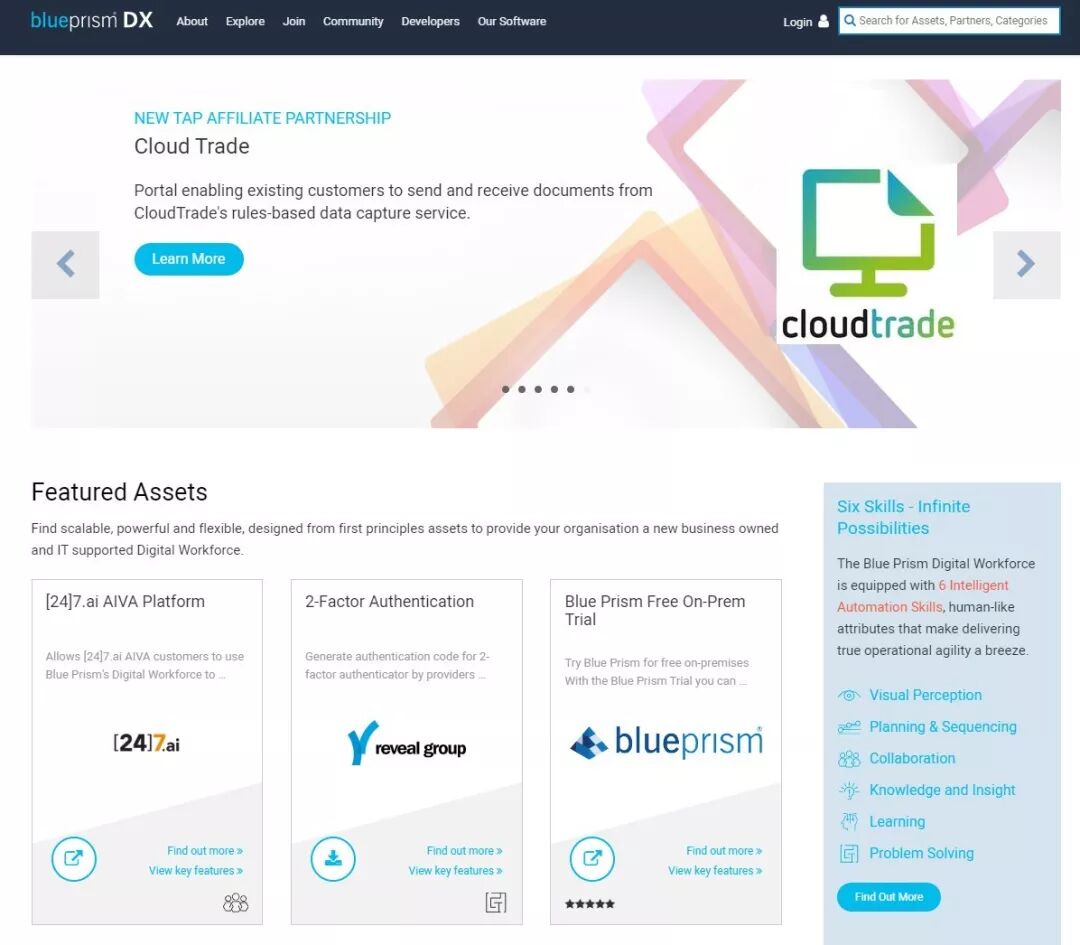Screen dimensions: 1080x945
Task: Open the Developers menu
Action: click(x=430, y=21)
